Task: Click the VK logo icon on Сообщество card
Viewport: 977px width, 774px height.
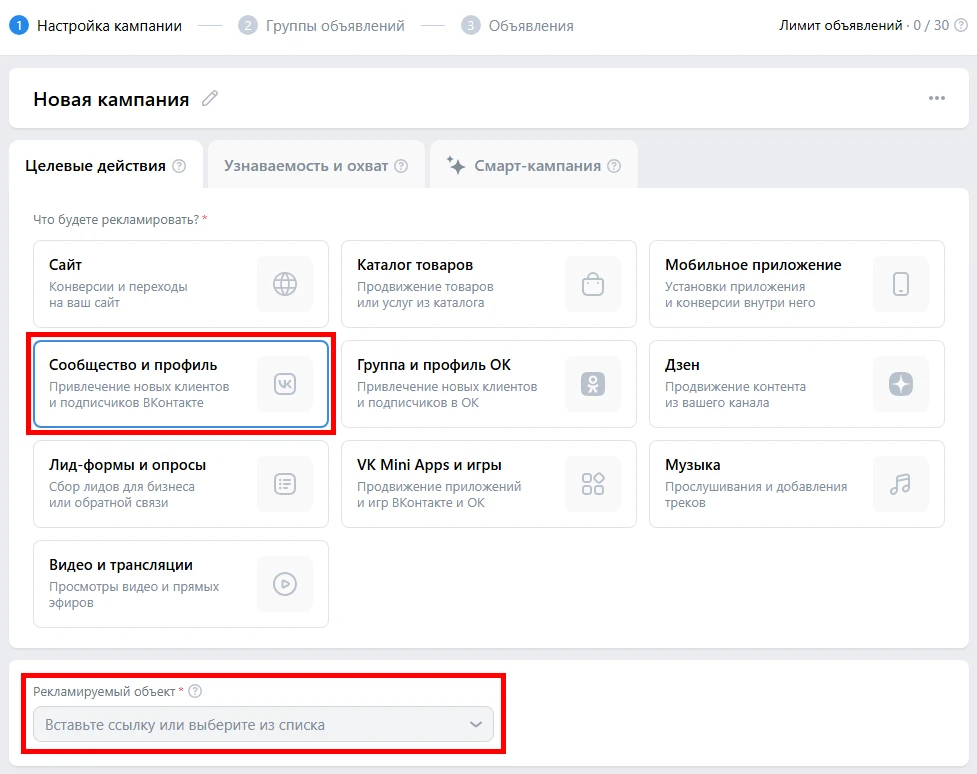Action: [x=285, y=384]
